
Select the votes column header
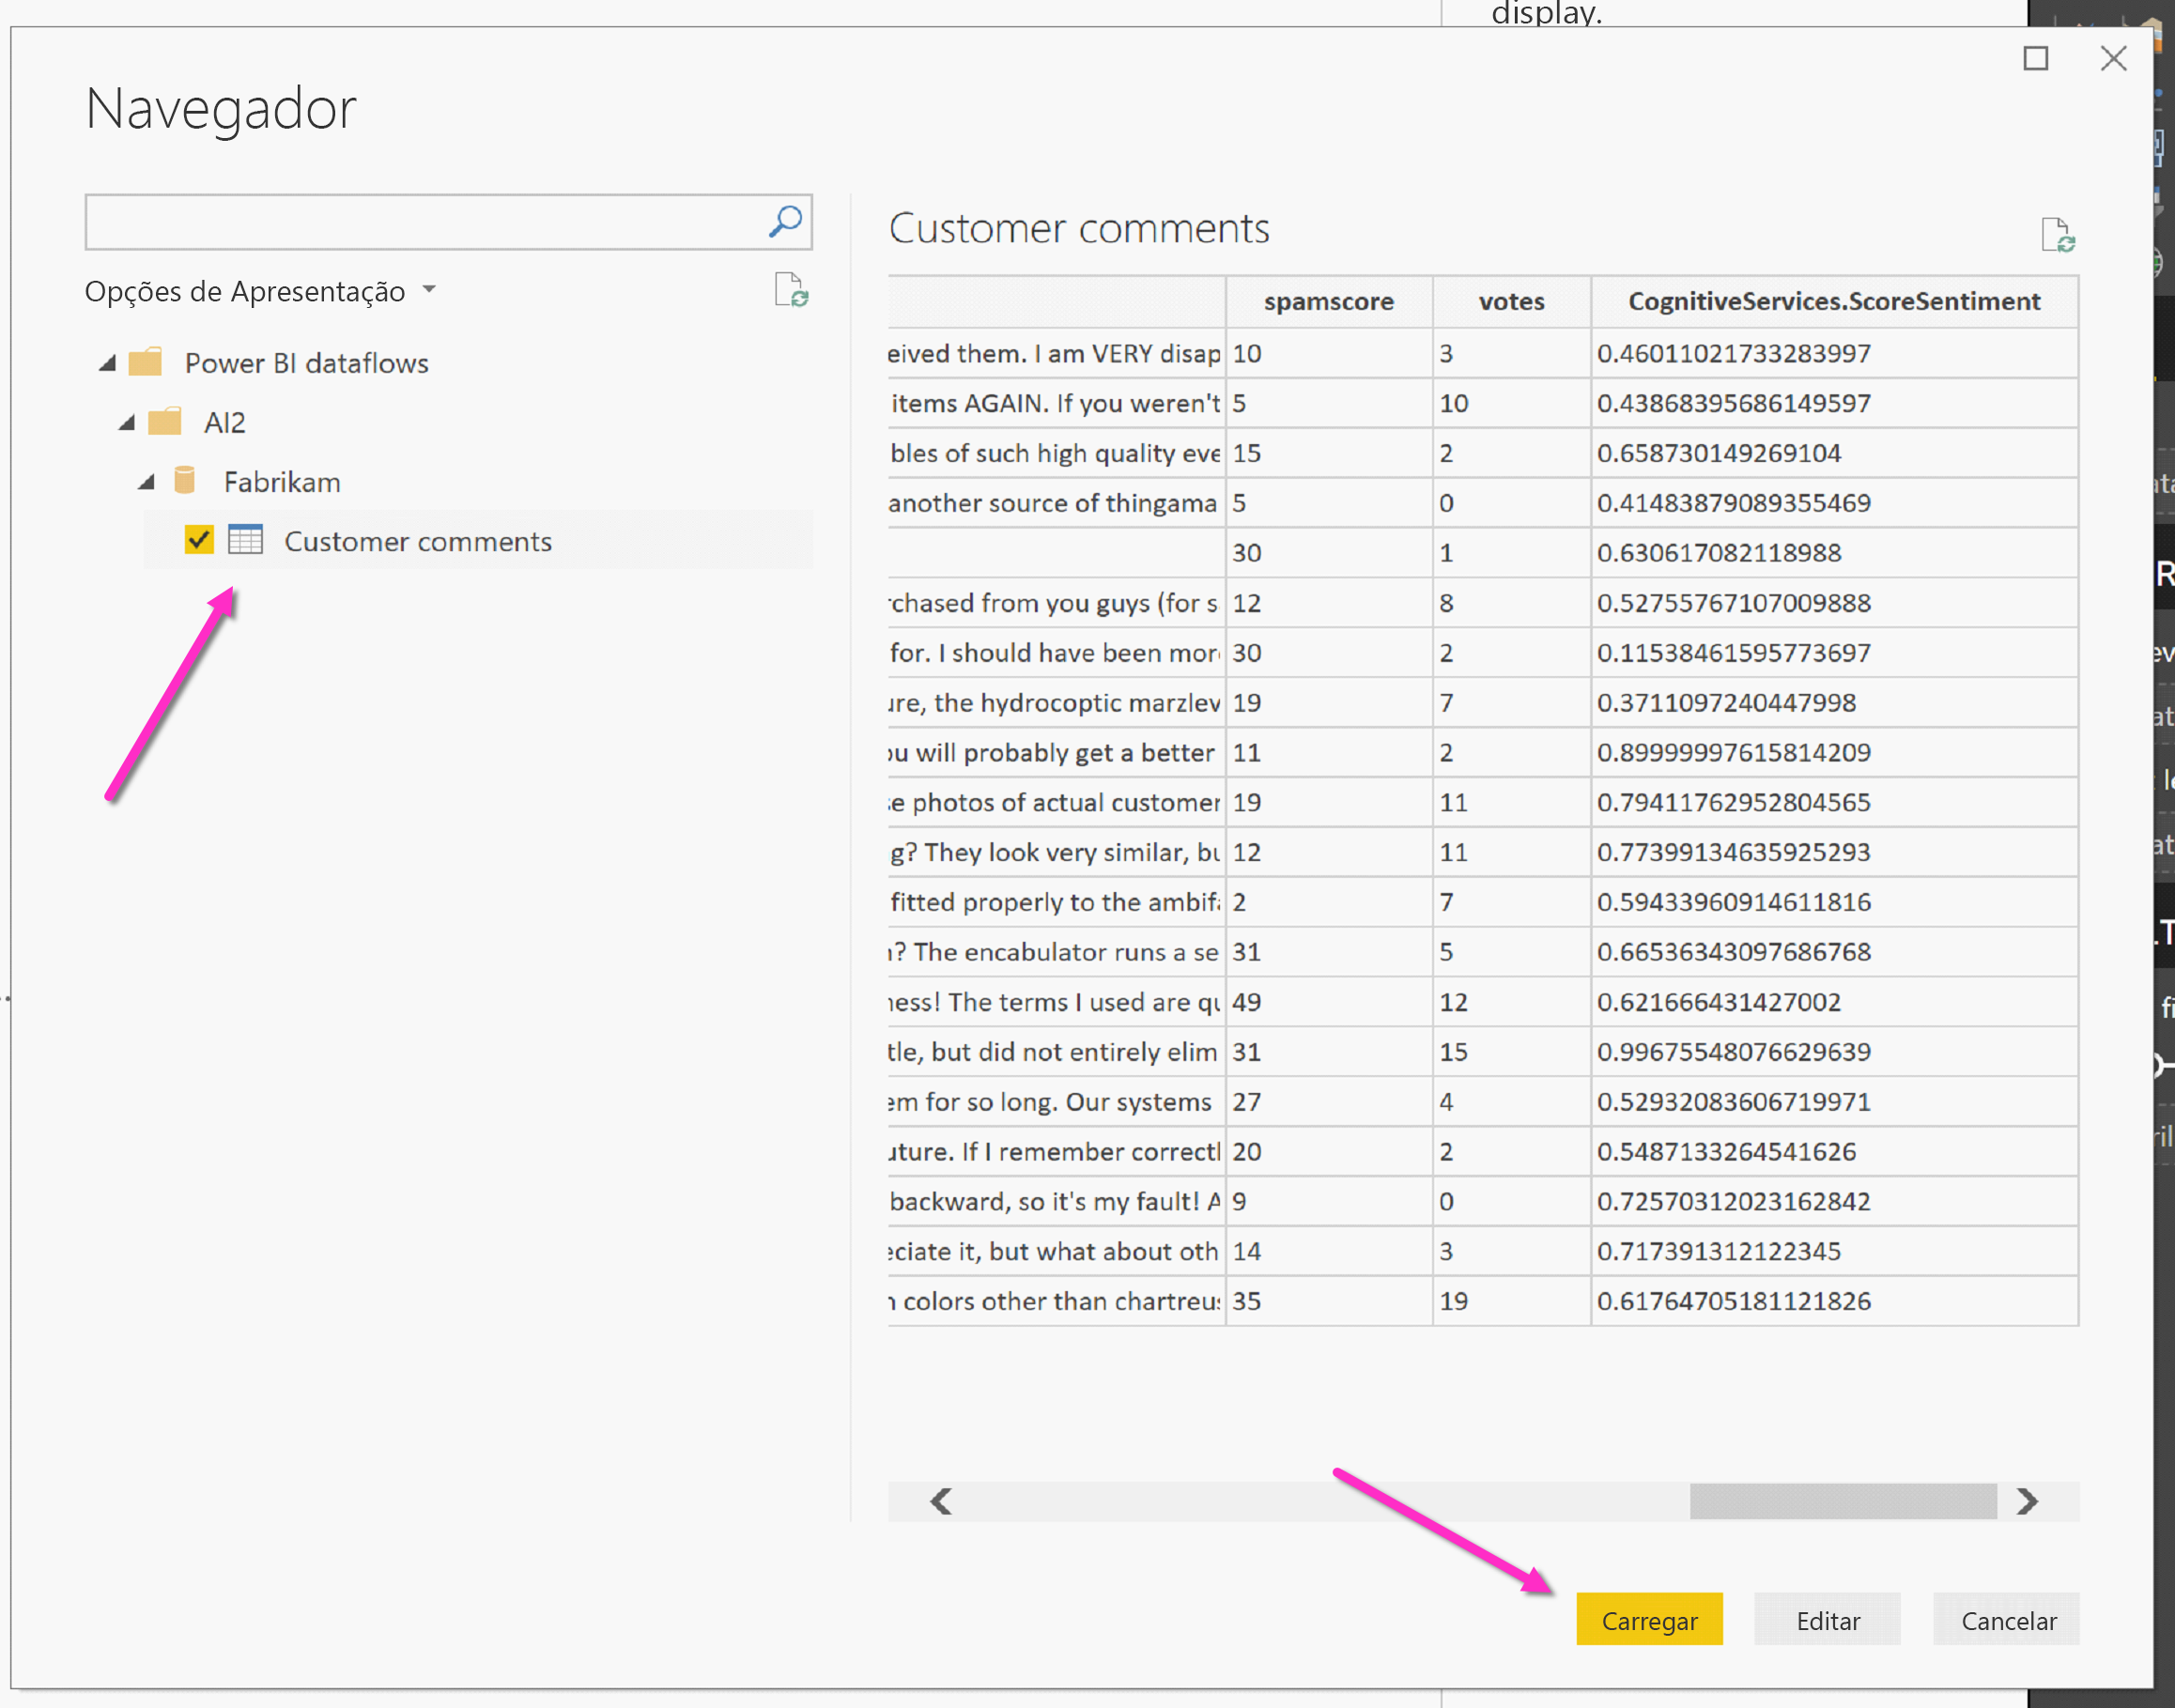1510,301
